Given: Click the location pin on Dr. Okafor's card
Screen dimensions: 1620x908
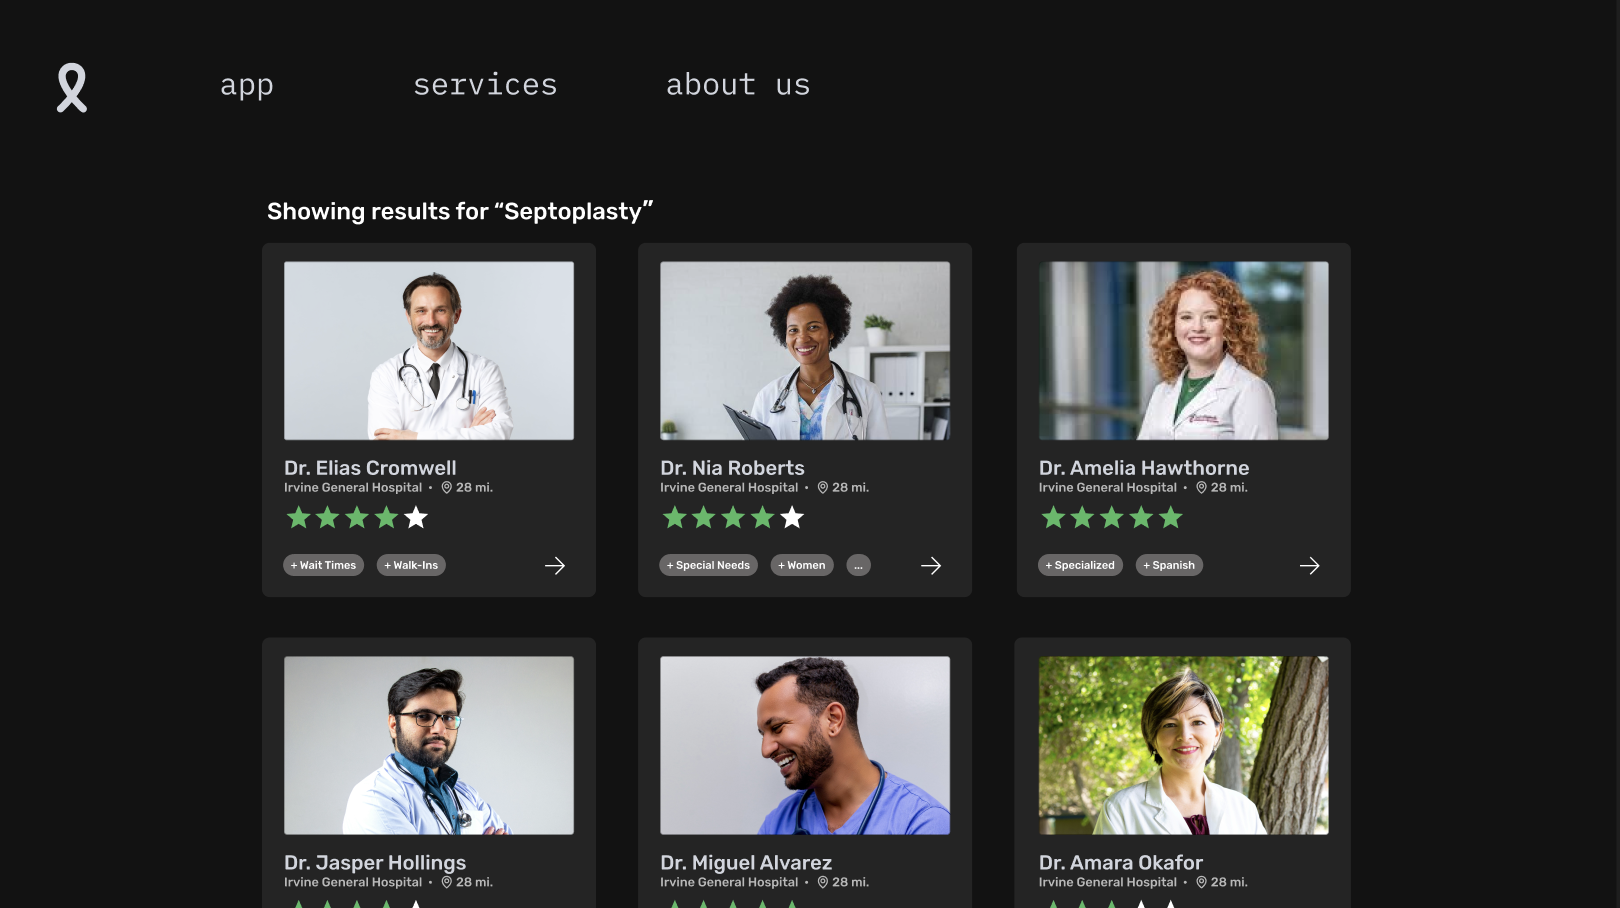Looking at the screenshot, I should click(x=1199, y=882).
